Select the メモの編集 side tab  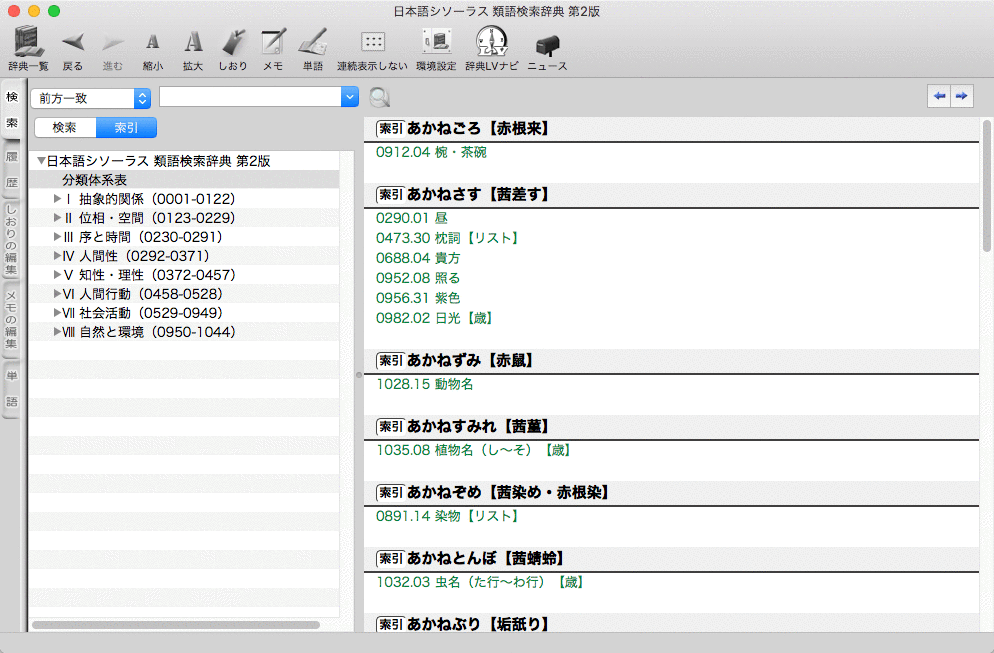click(12, 320)
